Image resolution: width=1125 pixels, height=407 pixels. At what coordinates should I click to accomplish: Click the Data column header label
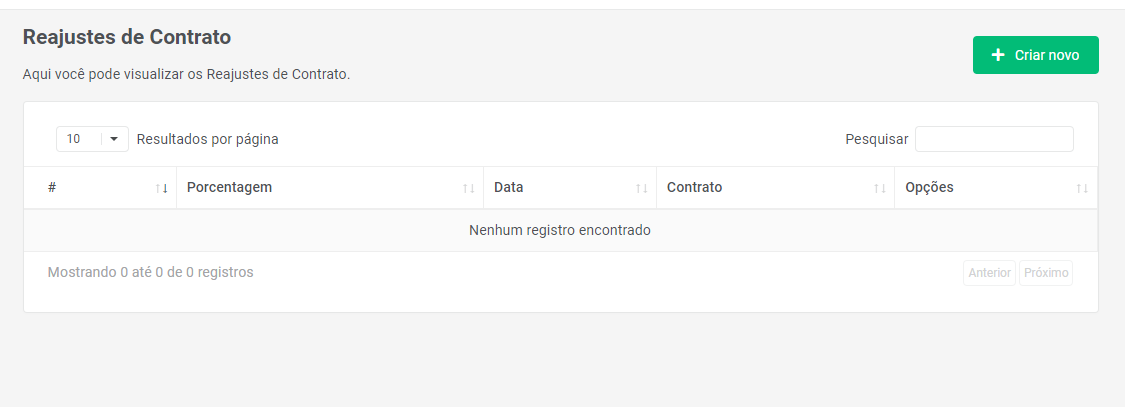click(508, 187)
